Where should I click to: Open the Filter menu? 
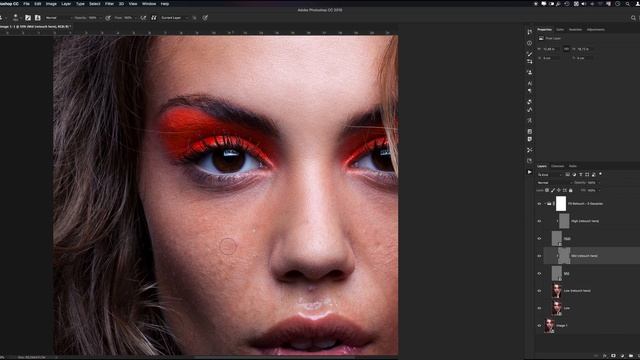109,4
